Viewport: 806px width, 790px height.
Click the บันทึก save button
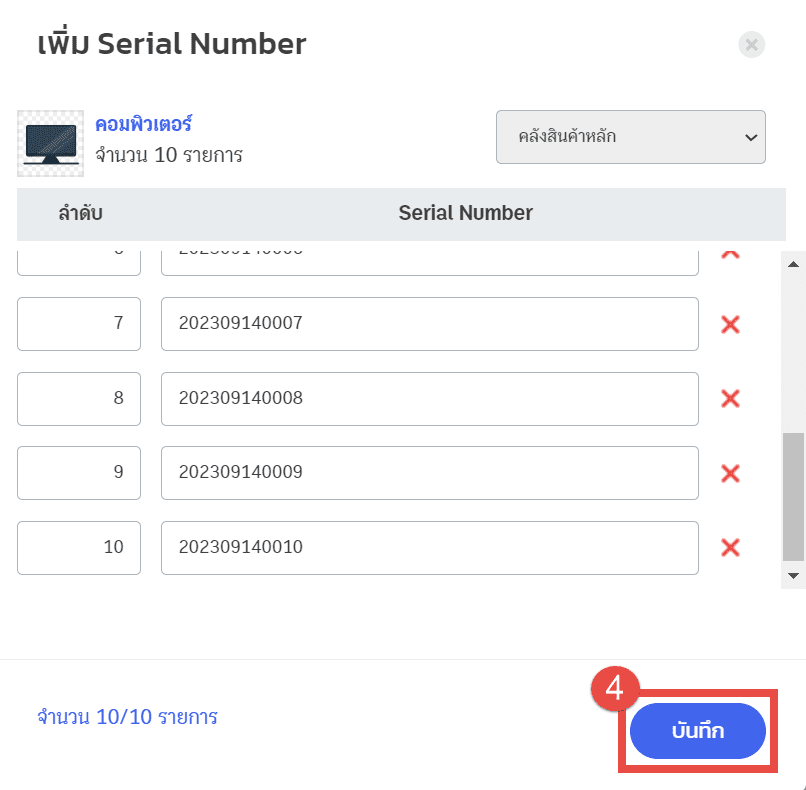698,730
